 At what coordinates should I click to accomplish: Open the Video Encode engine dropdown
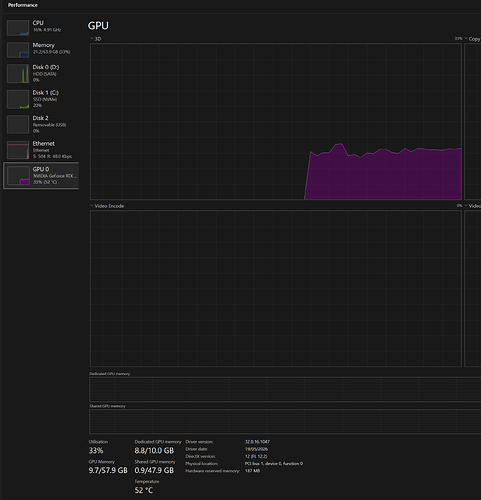tap(107, 206)
